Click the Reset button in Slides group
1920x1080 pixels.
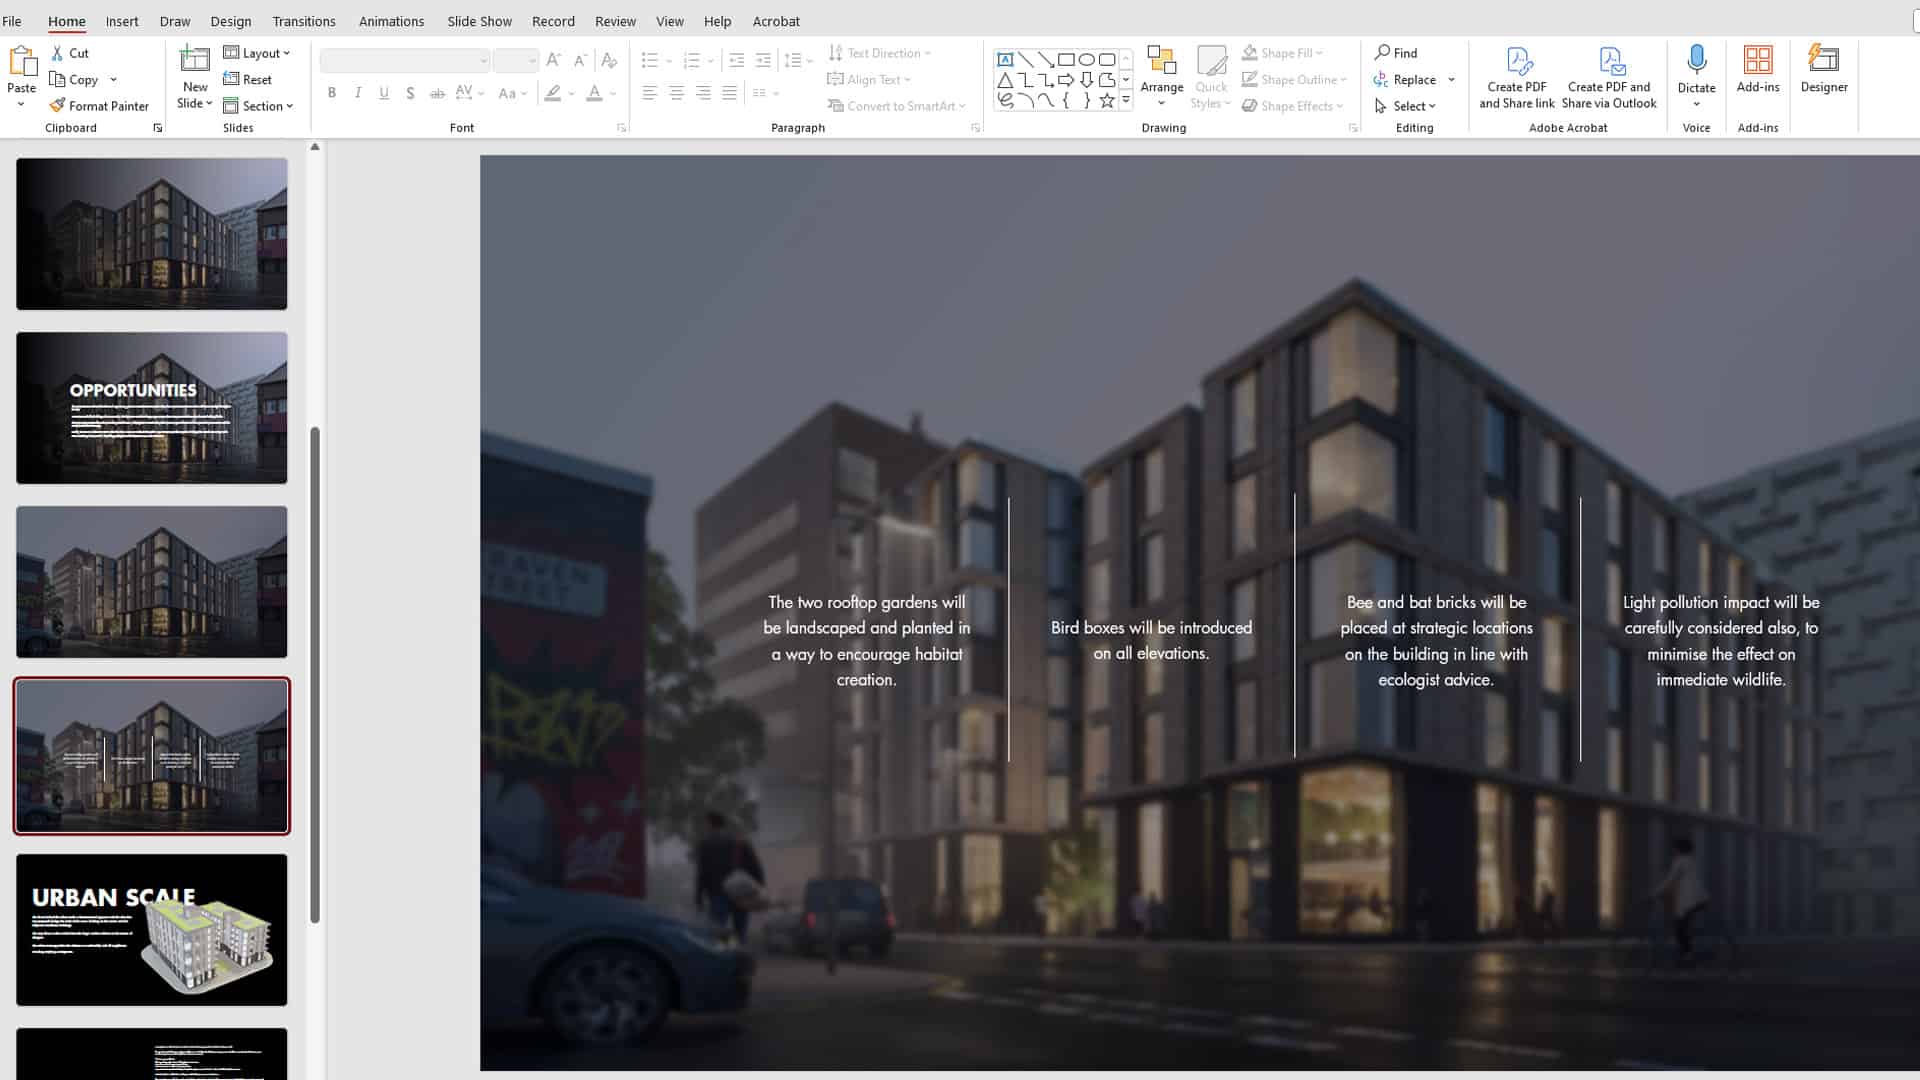pos(250,79)
